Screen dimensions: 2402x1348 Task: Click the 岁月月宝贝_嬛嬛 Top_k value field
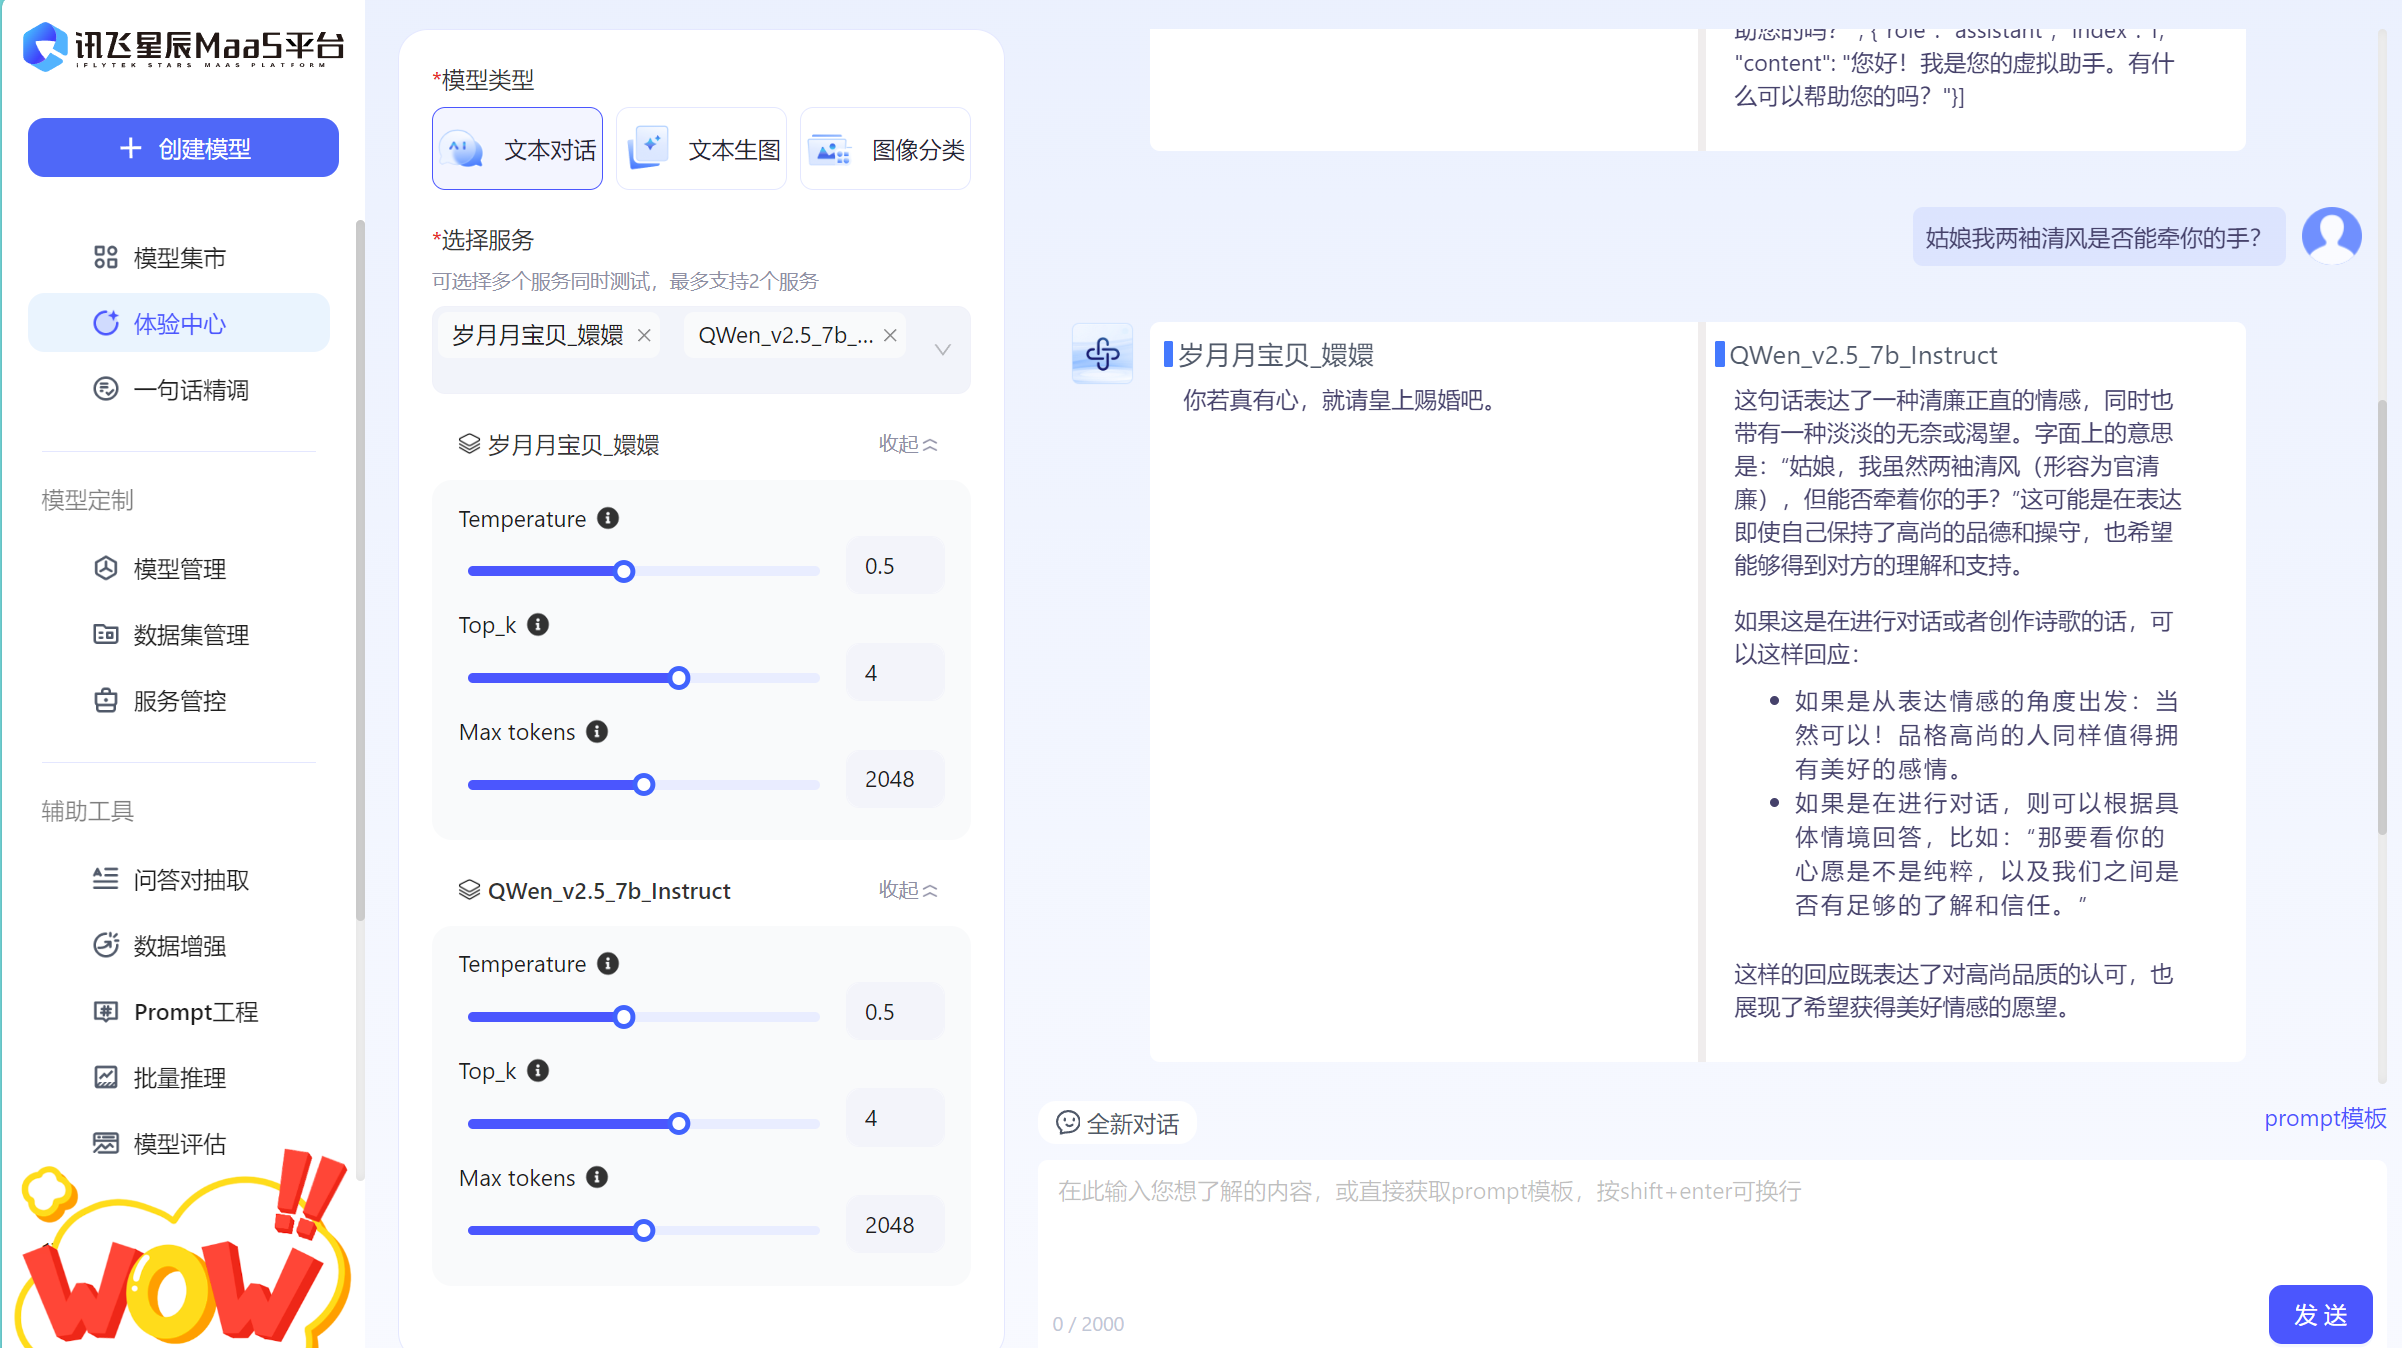tap(895, 673)
